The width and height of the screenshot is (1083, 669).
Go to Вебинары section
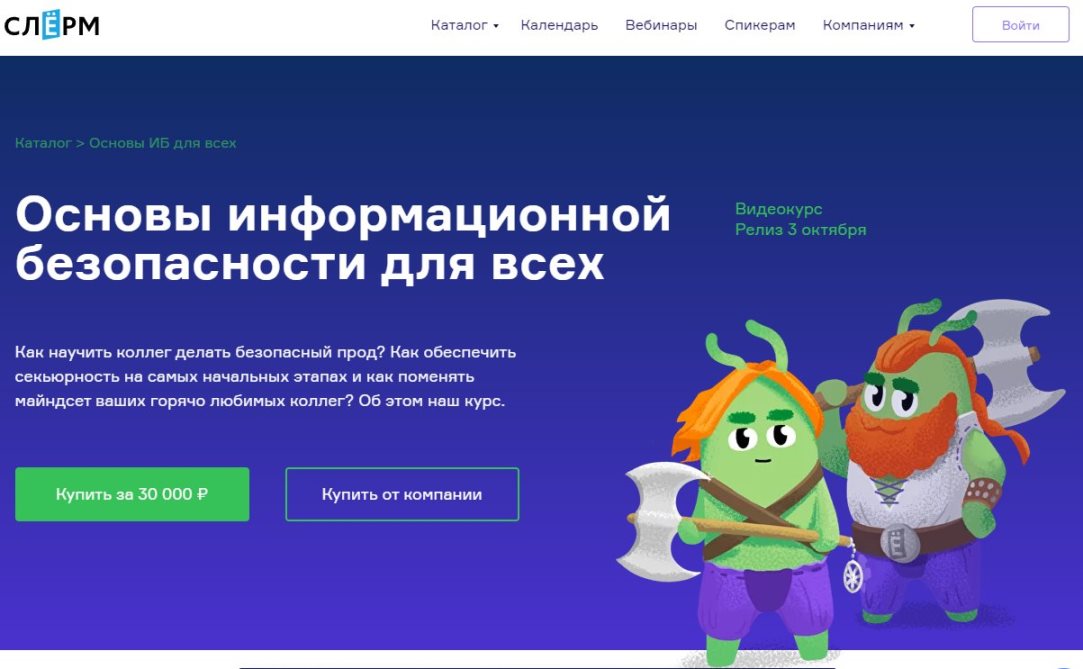(661, 26)
